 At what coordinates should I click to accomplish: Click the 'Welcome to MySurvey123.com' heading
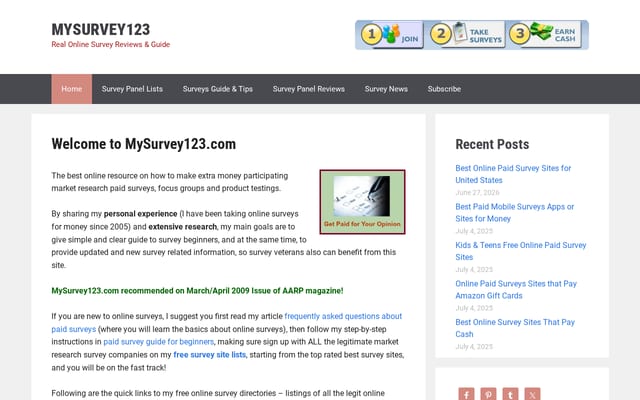coord(144,144)
